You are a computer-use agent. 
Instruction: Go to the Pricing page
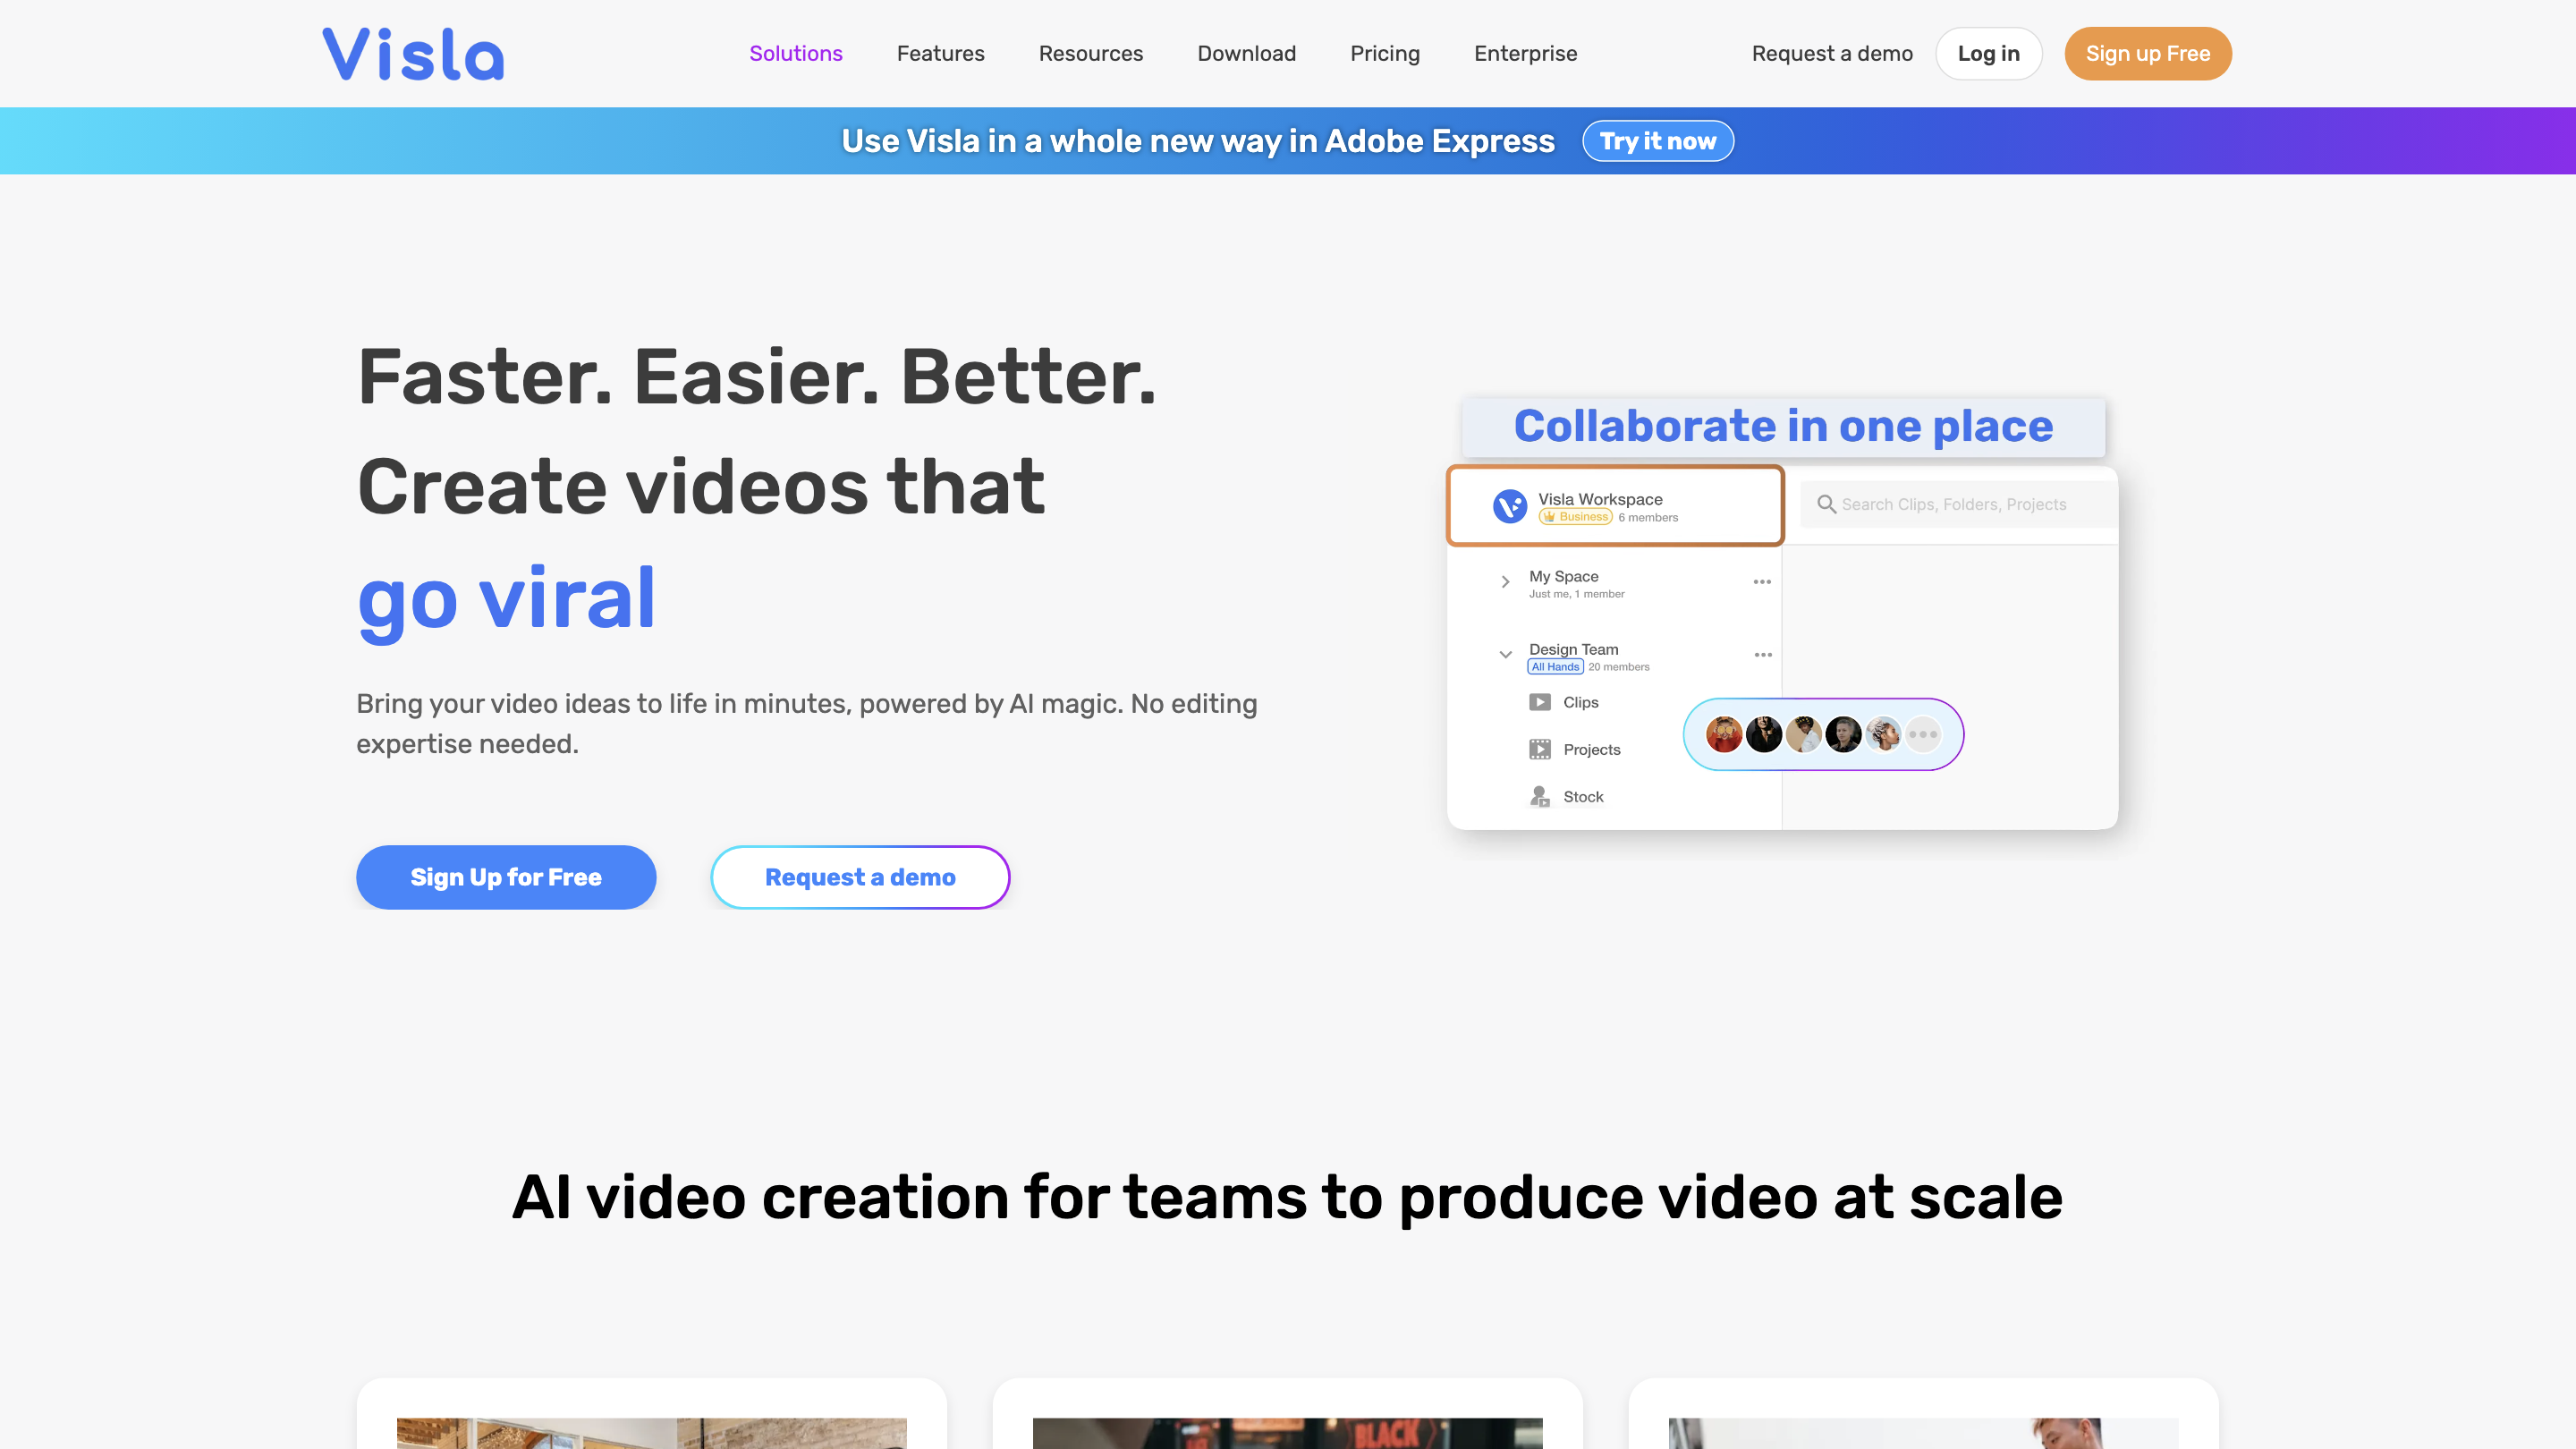1384,54
